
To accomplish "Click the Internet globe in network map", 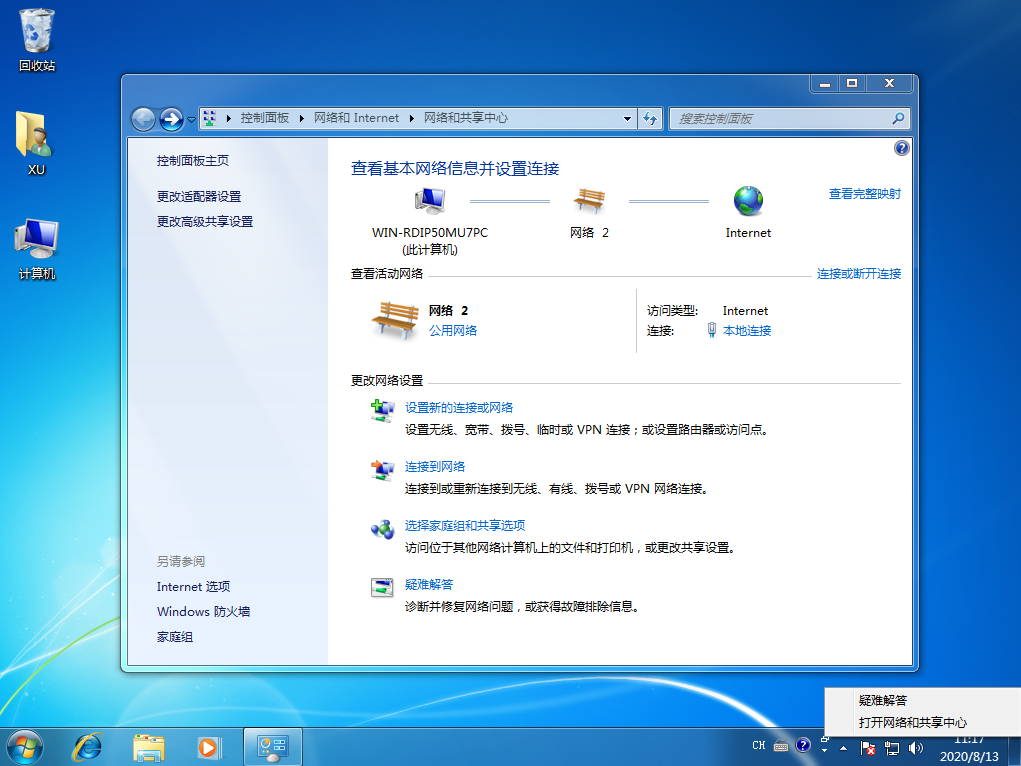I will 747,201.
